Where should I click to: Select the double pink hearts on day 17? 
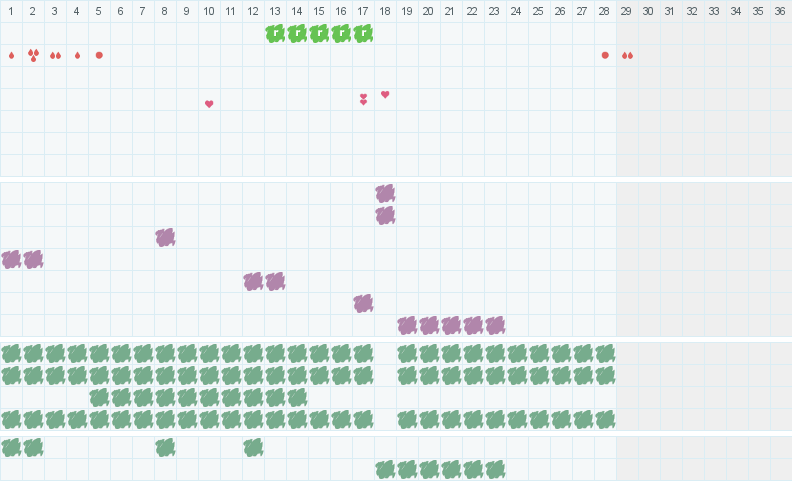point(363,99)
